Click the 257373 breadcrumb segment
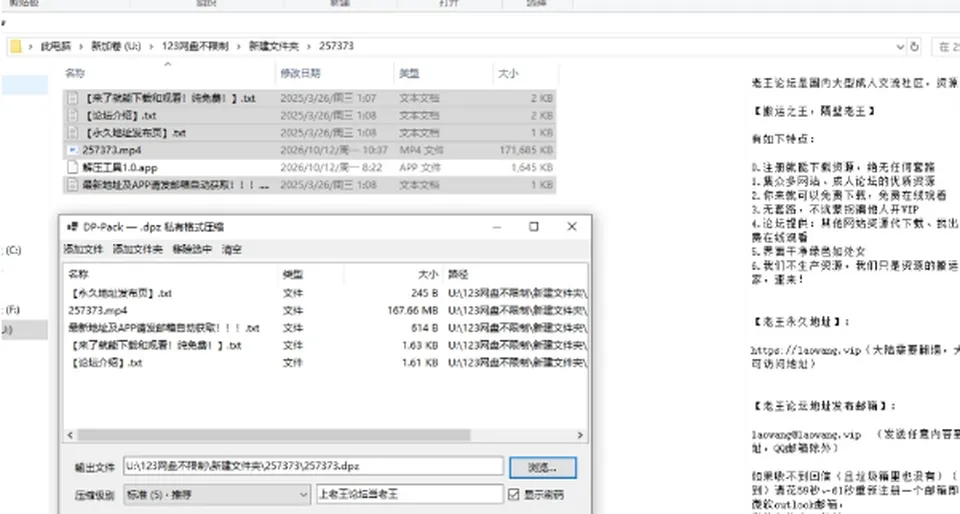 pyautogui.click(x=336, y=47)
